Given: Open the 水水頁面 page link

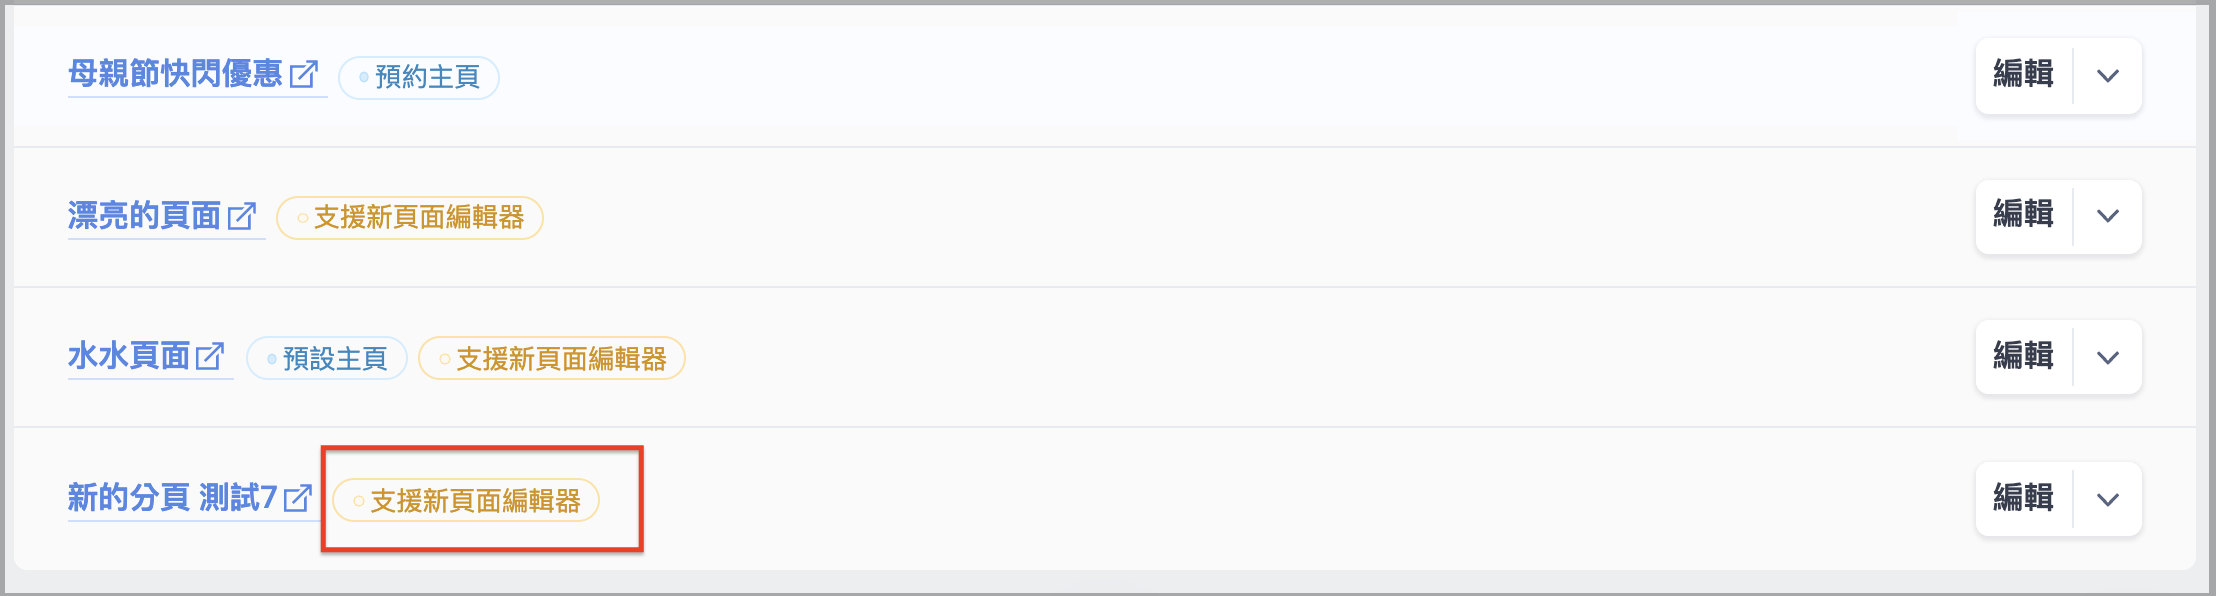Looking at the screenshot, I should (x=129, y=356).
